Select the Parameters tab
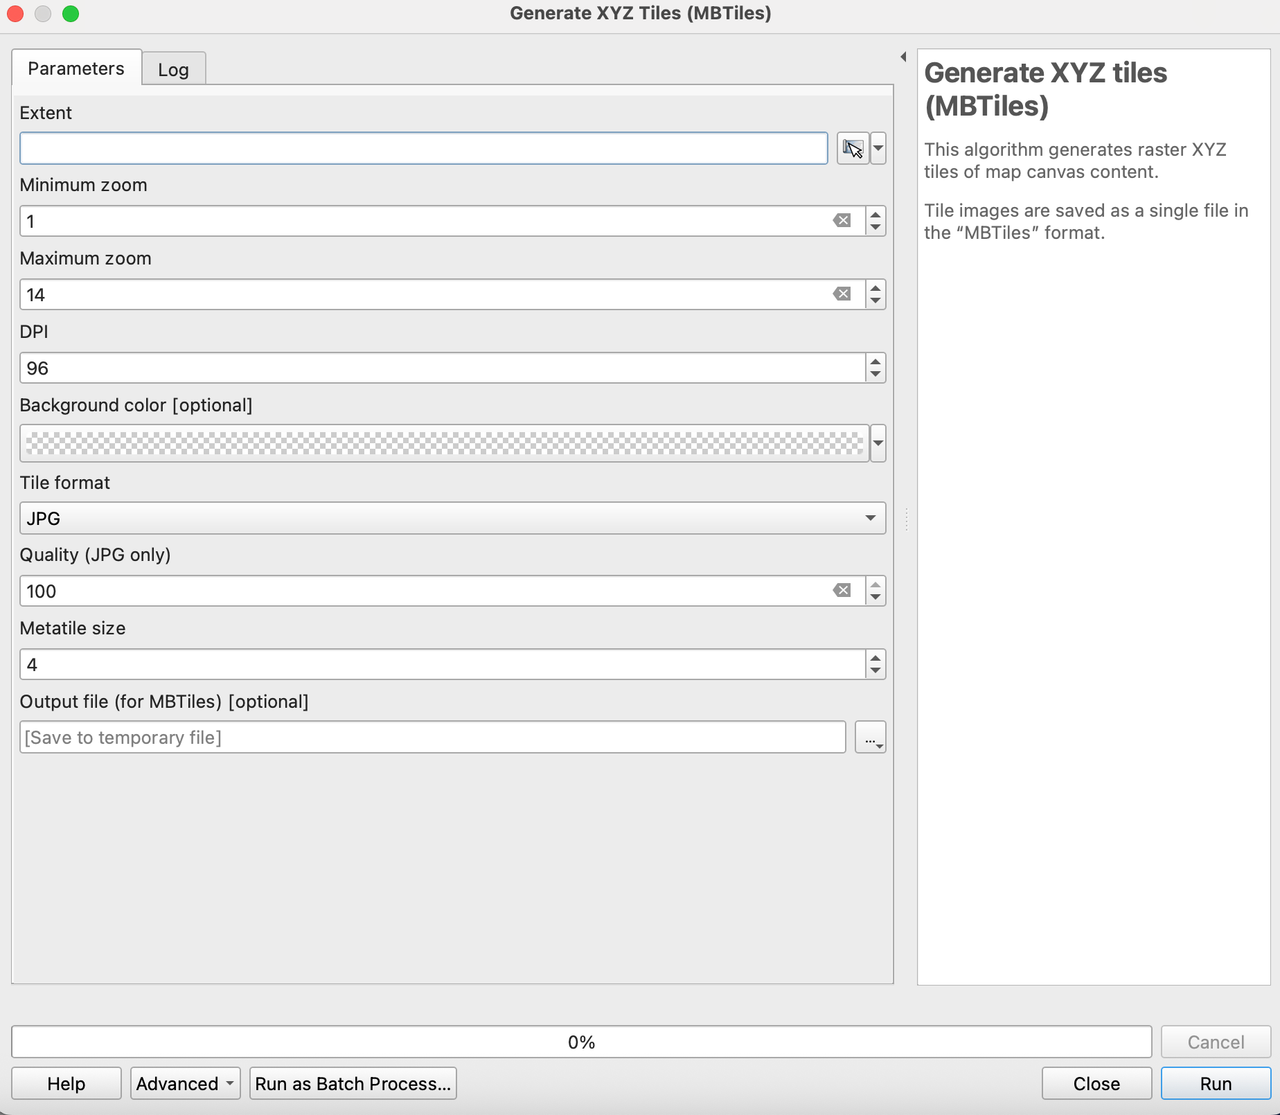Viewport: 1280px width, 1115px height. (76, 68)
